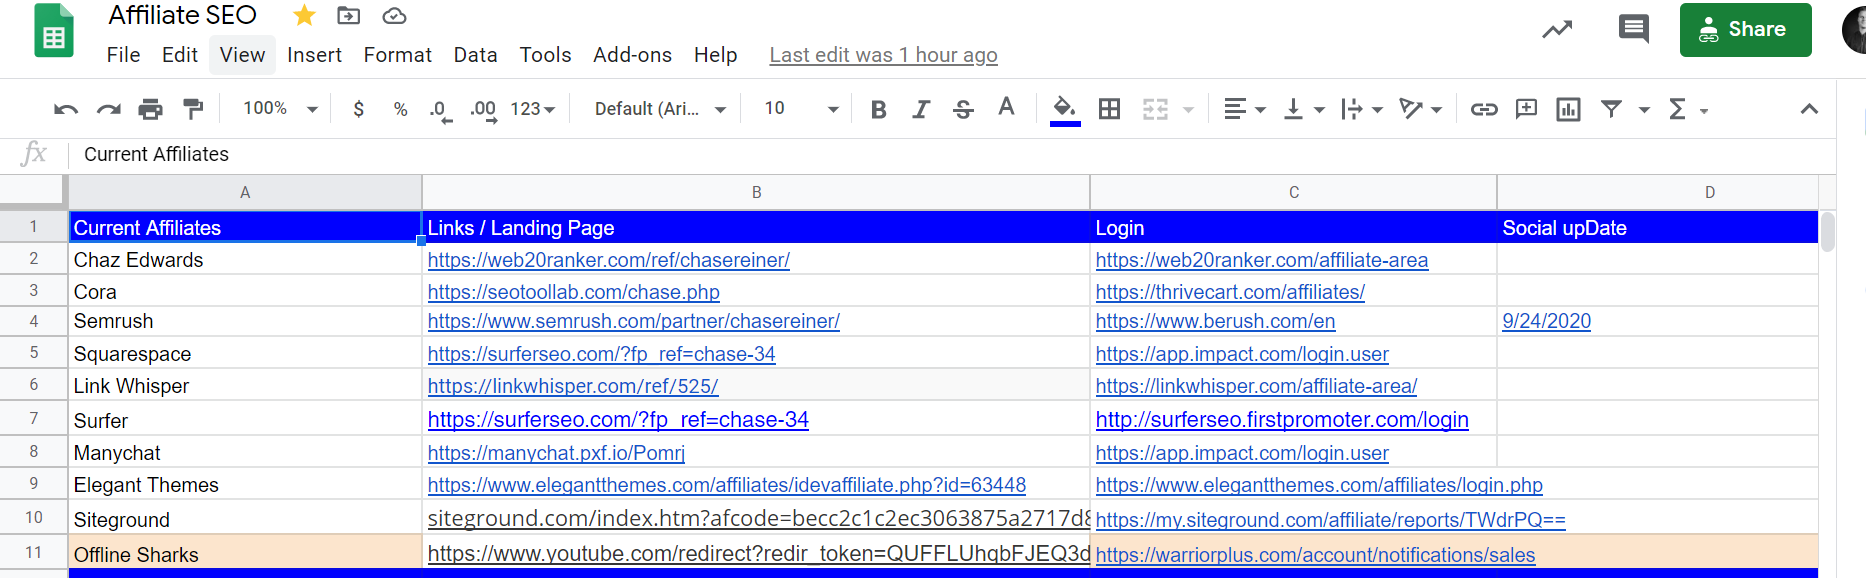The height and width of the screenshot is (578, 1866).
Task: Decrease decimal places
Action: tap(440, 110)
